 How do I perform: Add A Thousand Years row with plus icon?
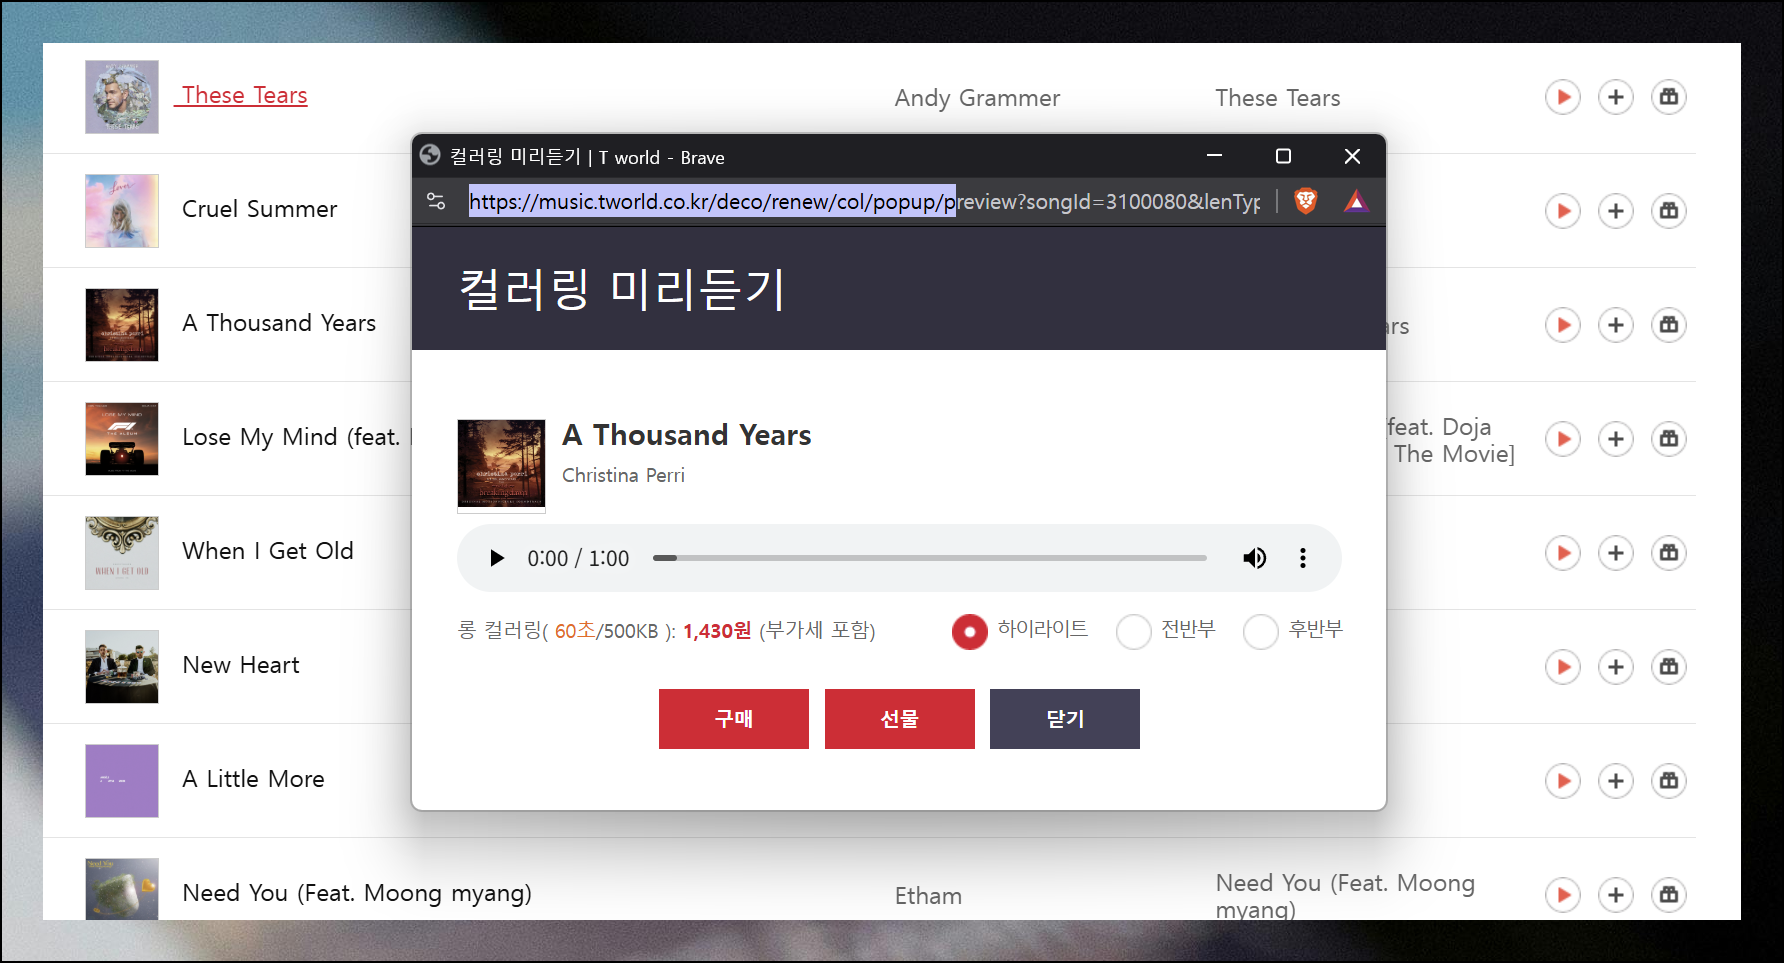pyautogui.click(x=1616, y=325)
